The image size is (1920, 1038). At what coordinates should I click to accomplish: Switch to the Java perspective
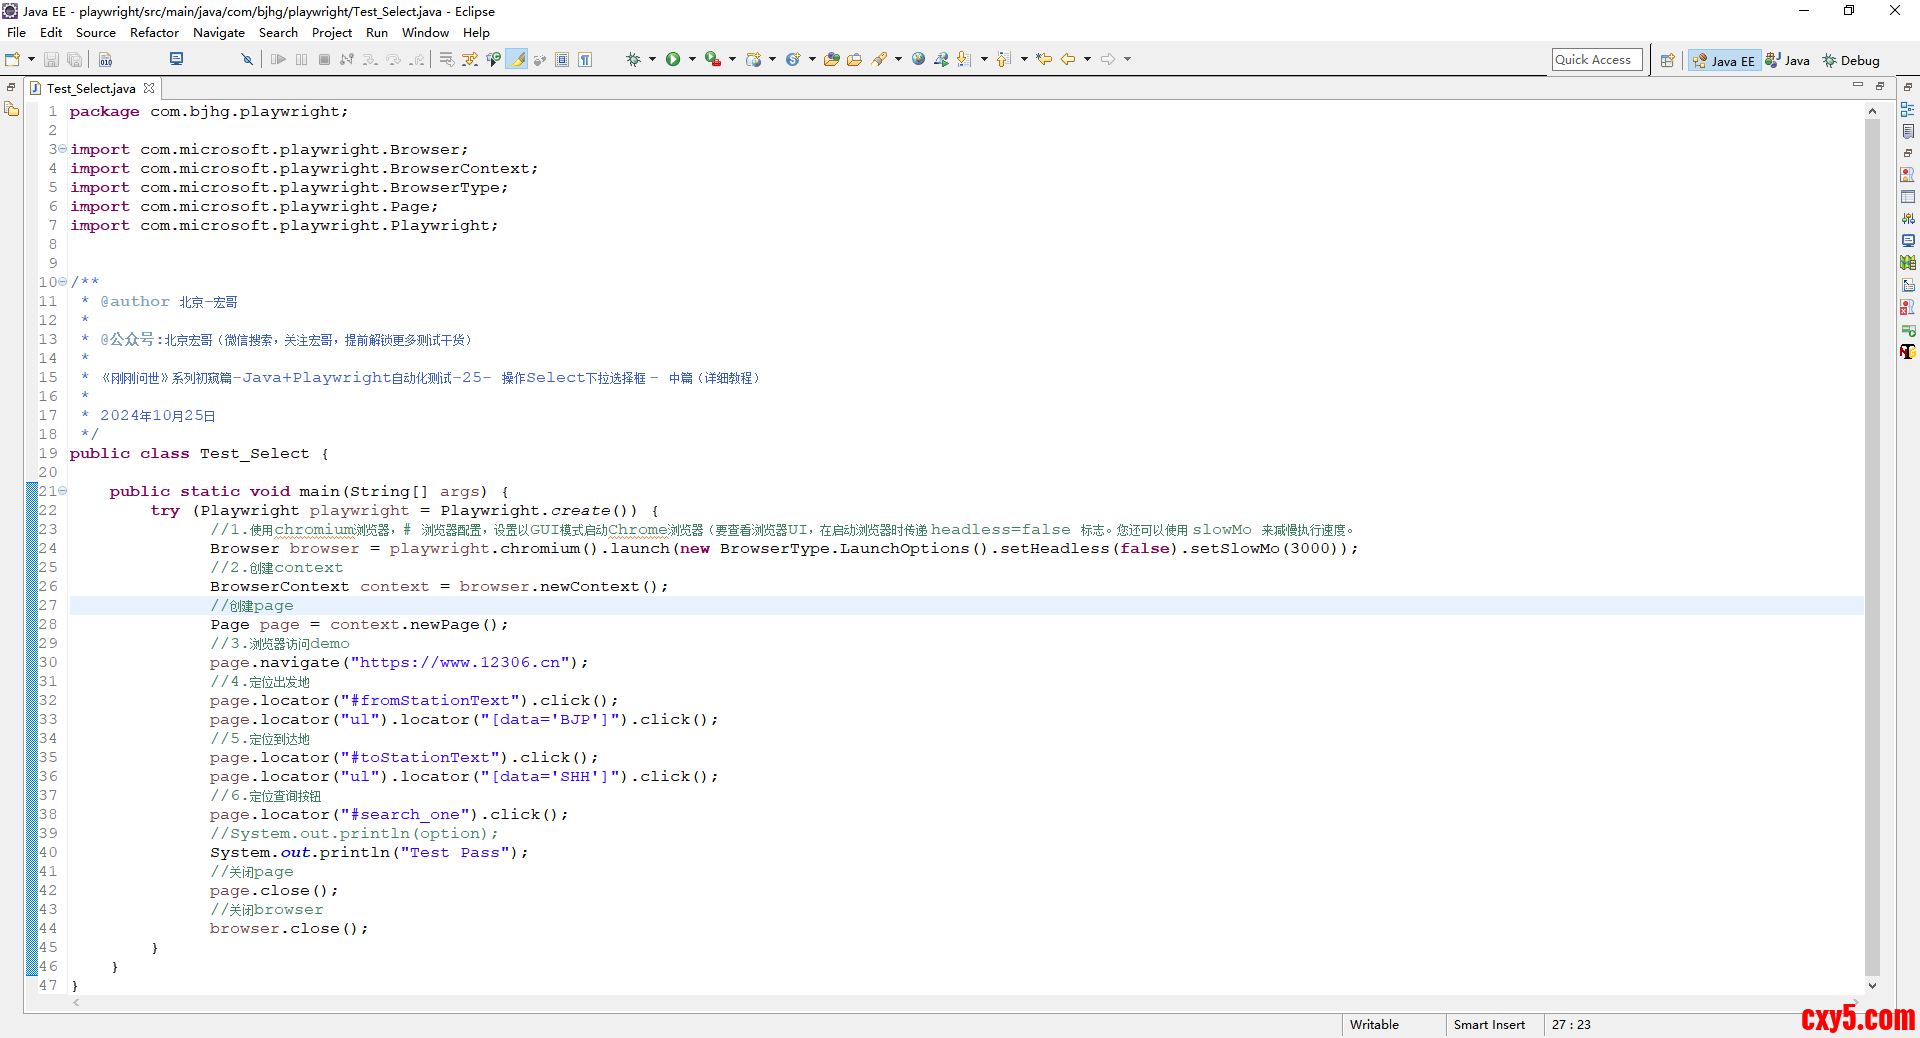1788,61
